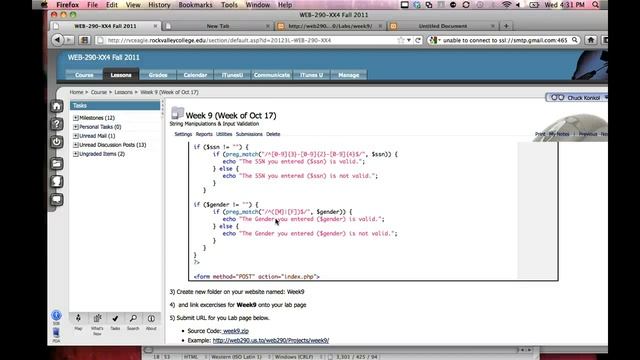The width and height of the screenshot is (640, 360).
Task: Open a new browser tab with plus button
Action: 506,26
